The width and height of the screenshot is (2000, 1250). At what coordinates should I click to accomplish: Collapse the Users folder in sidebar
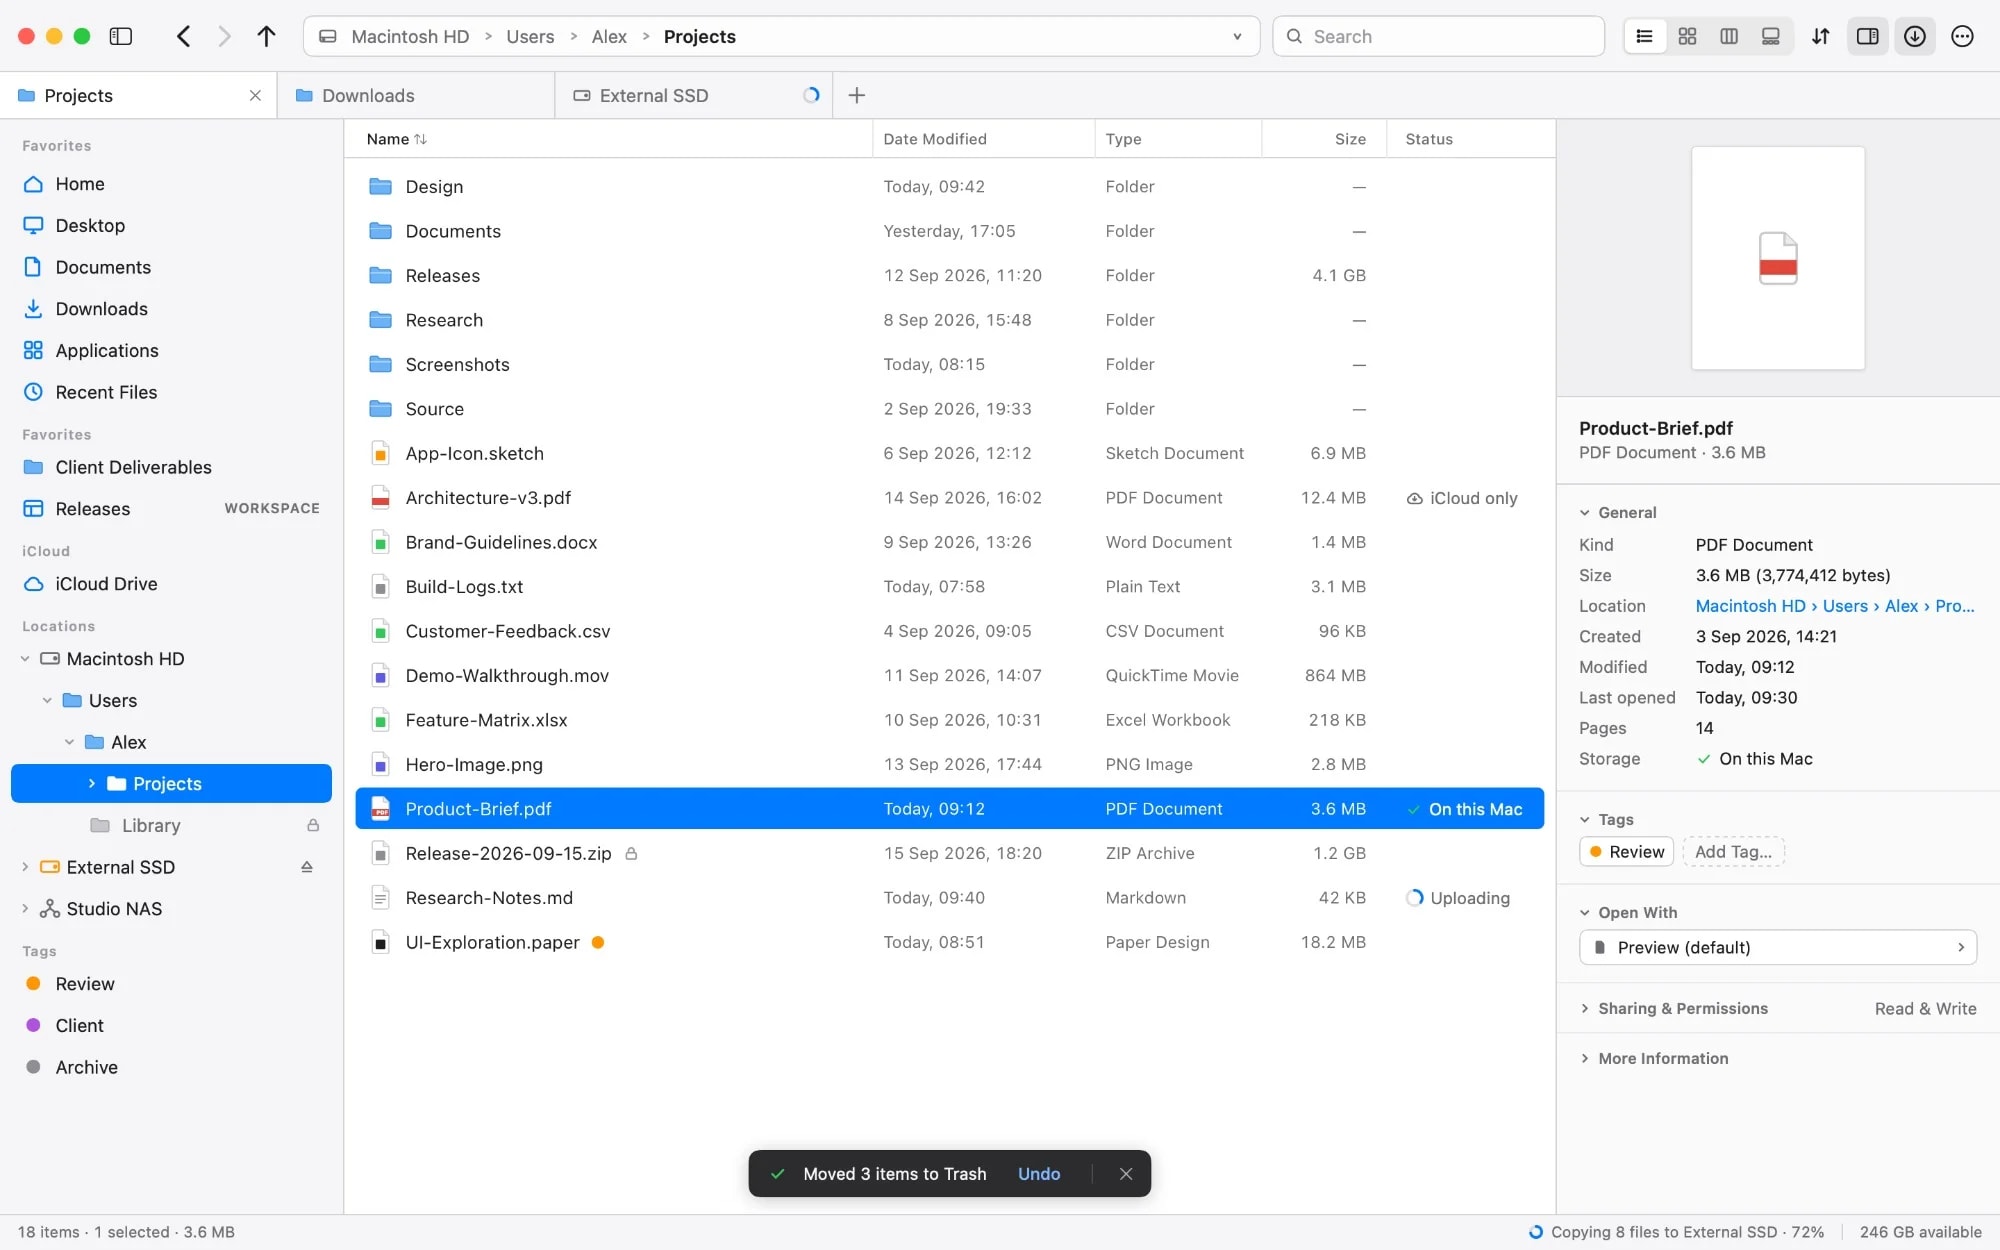pos(47,701)
